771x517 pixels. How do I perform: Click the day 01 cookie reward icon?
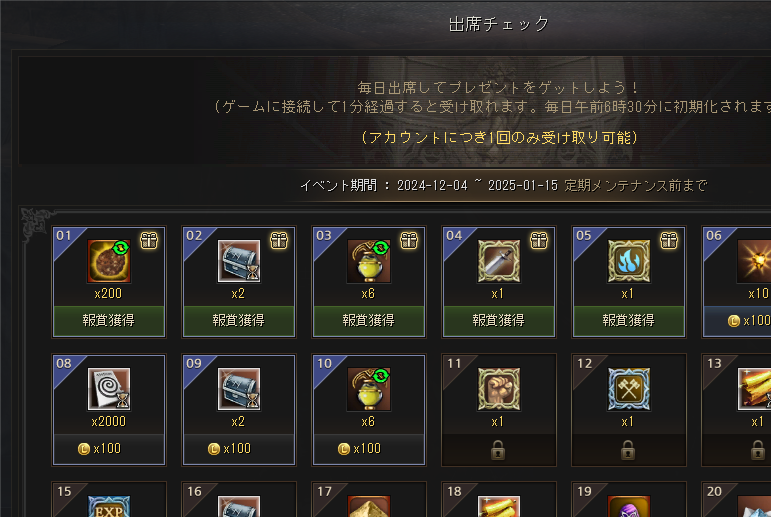109,261
